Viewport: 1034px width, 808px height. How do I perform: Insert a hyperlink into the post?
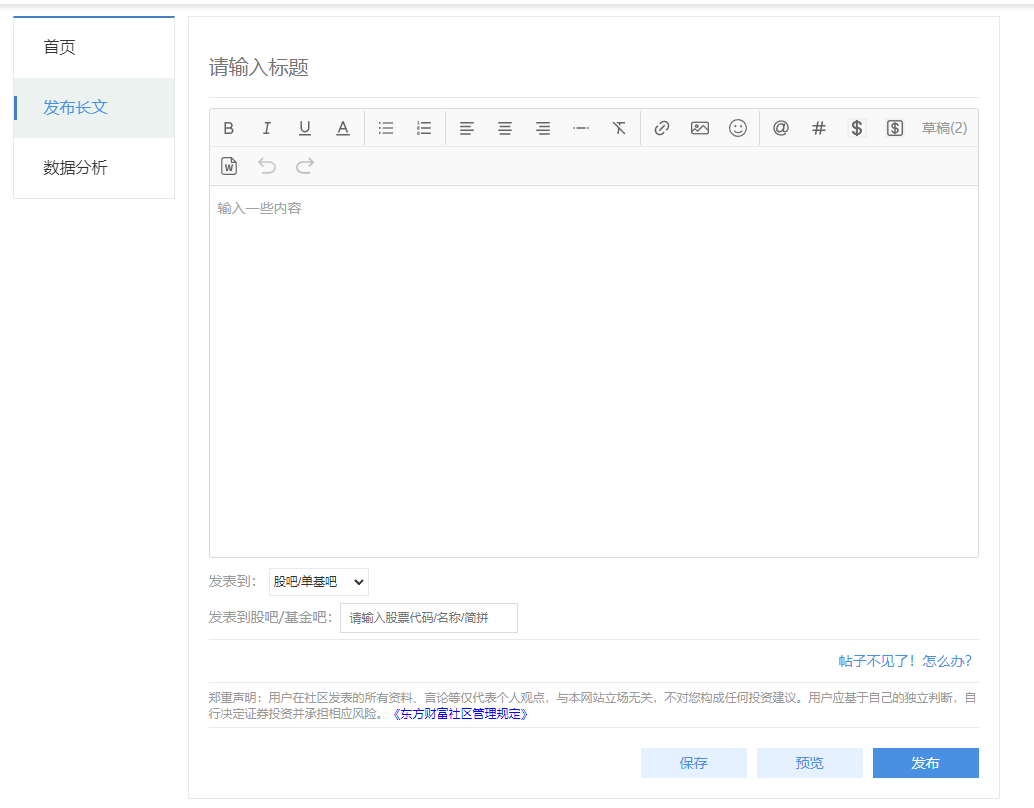coord(661,128)
